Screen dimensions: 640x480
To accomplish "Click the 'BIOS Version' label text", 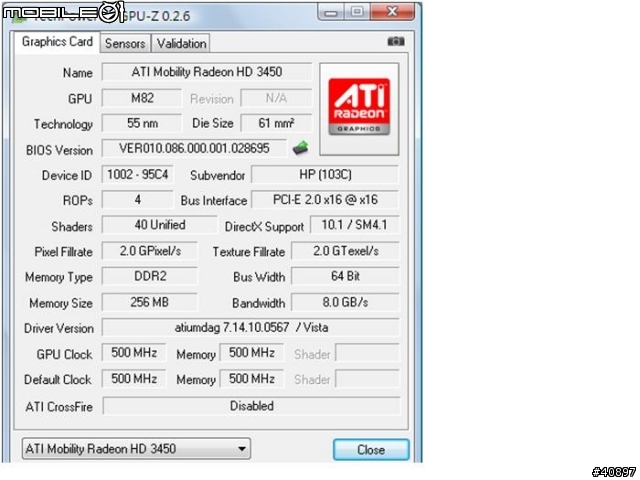I will [59, 150].
